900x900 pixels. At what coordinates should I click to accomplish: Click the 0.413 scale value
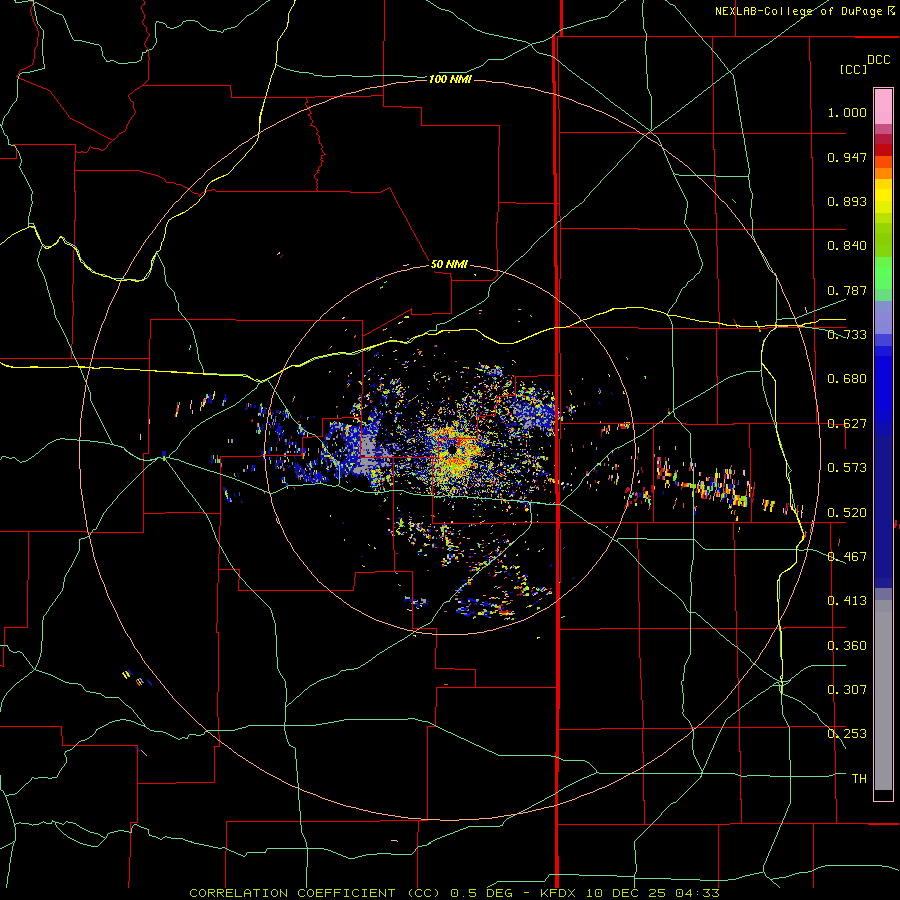pyautogui.click(x=847, y=601)
